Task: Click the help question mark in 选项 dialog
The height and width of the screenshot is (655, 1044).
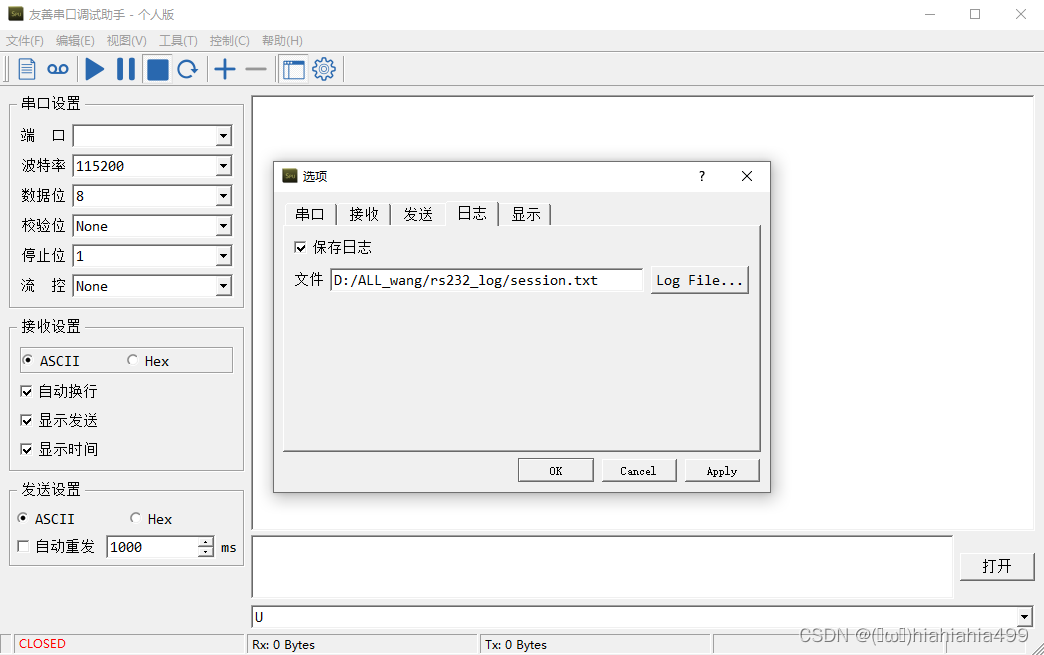Action: 702,176
